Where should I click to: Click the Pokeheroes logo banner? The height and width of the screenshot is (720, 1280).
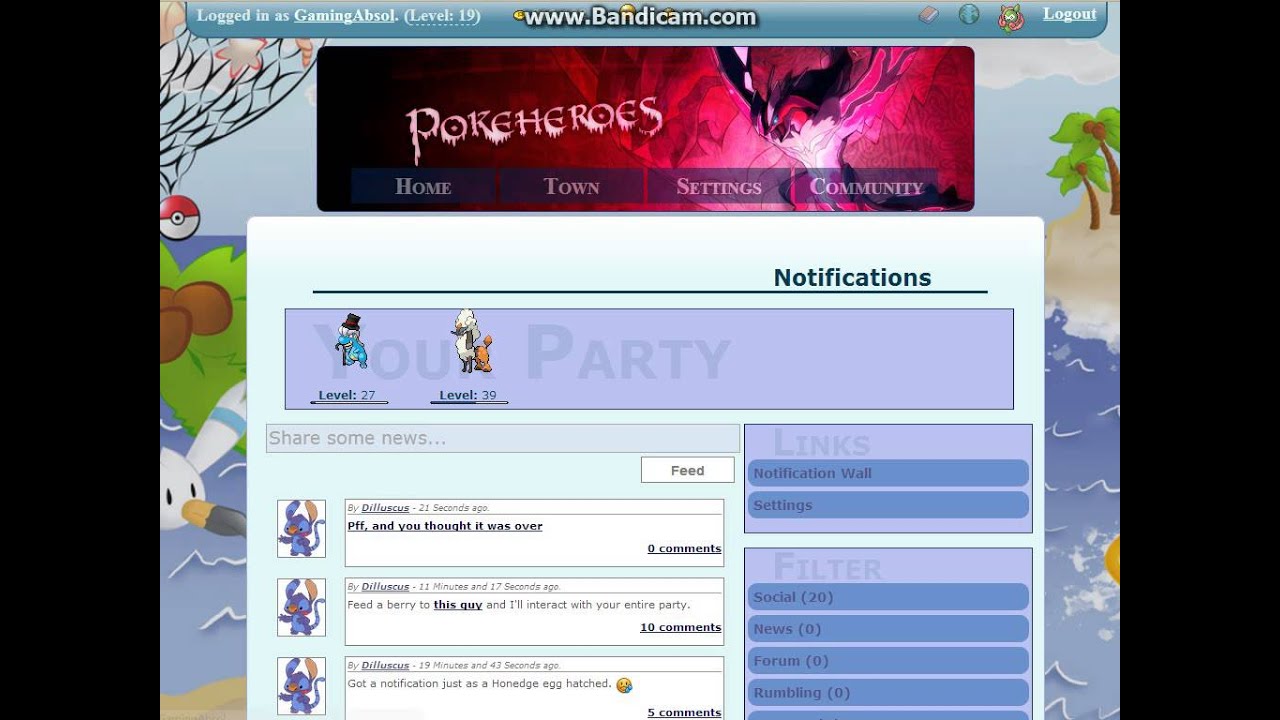(534, 128)
